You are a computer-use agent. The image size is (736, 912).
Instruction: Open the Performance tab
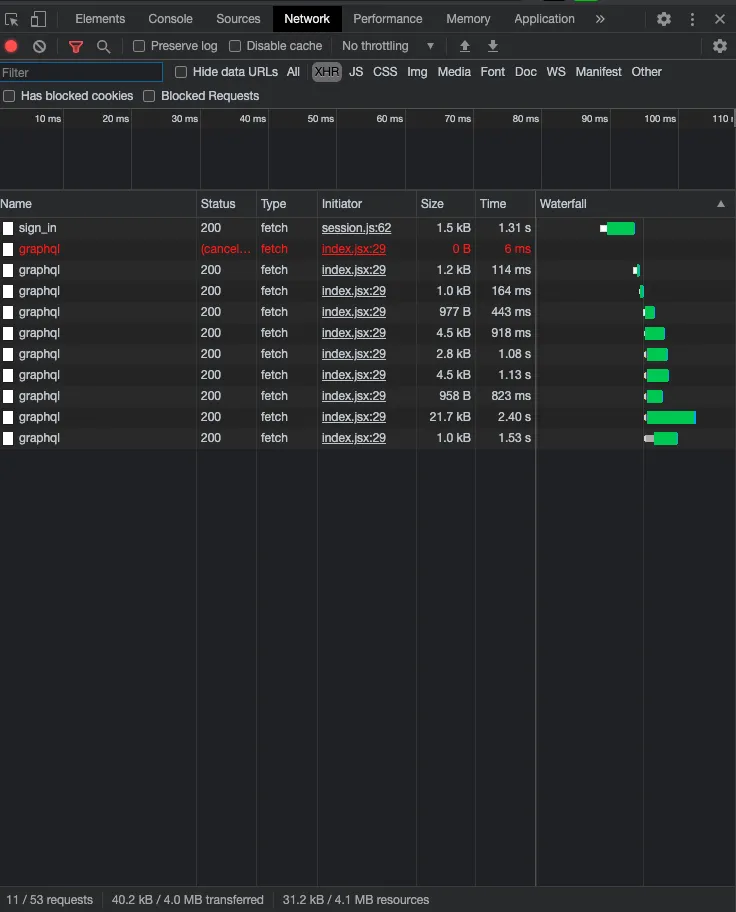click(387, 19)
